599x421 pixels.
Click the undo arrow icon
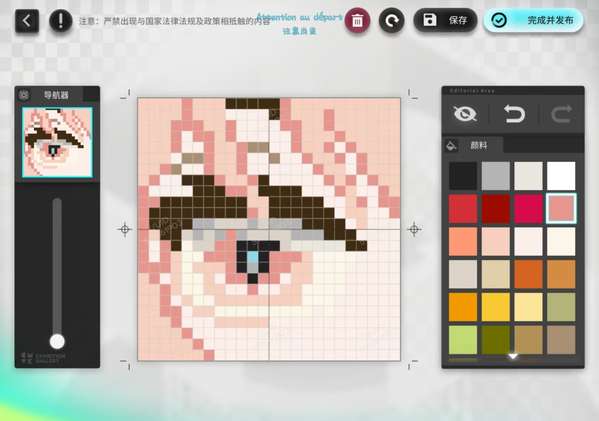coord(514,114)
